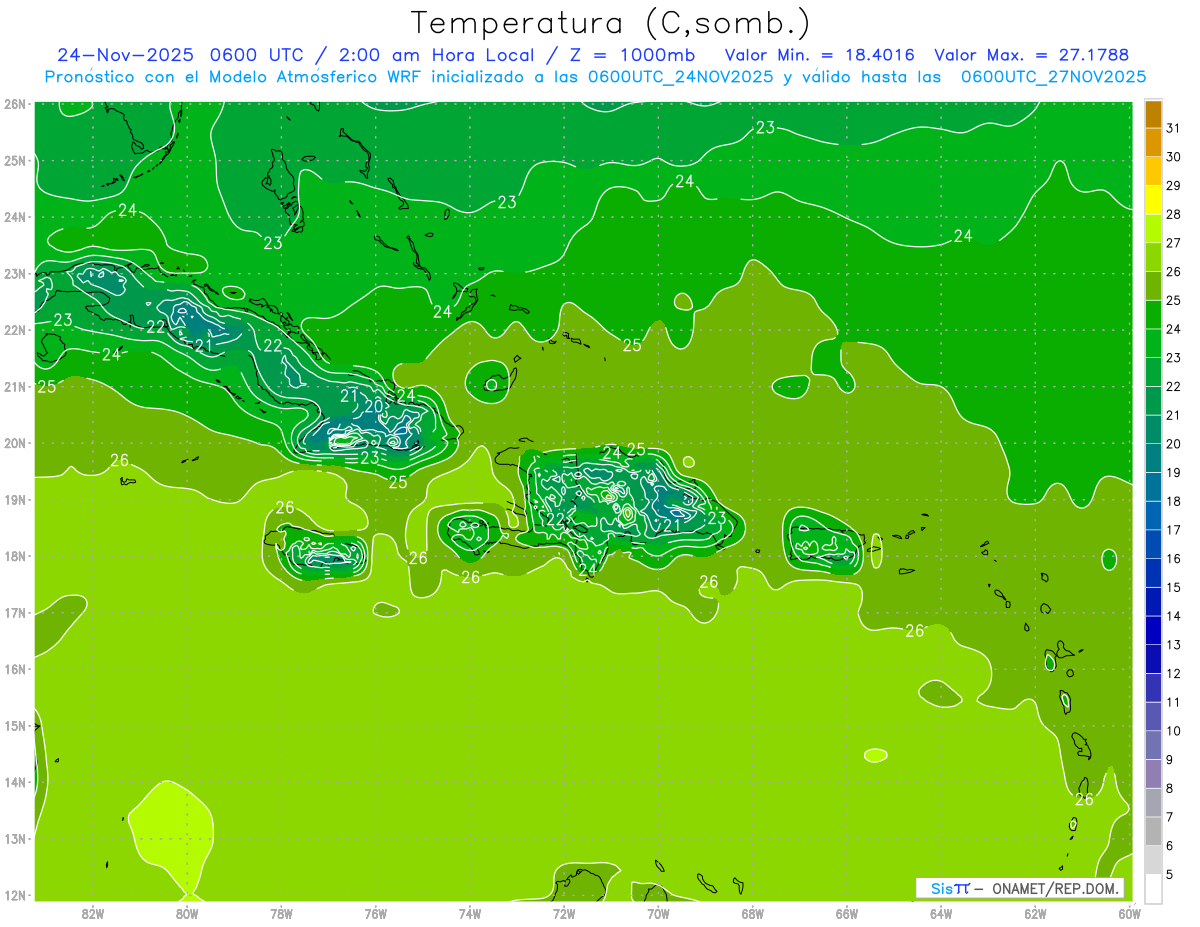Click the title 'Temperatura (C,somb.)'
Screen dimensions: 1200x927
pyautogui.click(x=611, y=23)
